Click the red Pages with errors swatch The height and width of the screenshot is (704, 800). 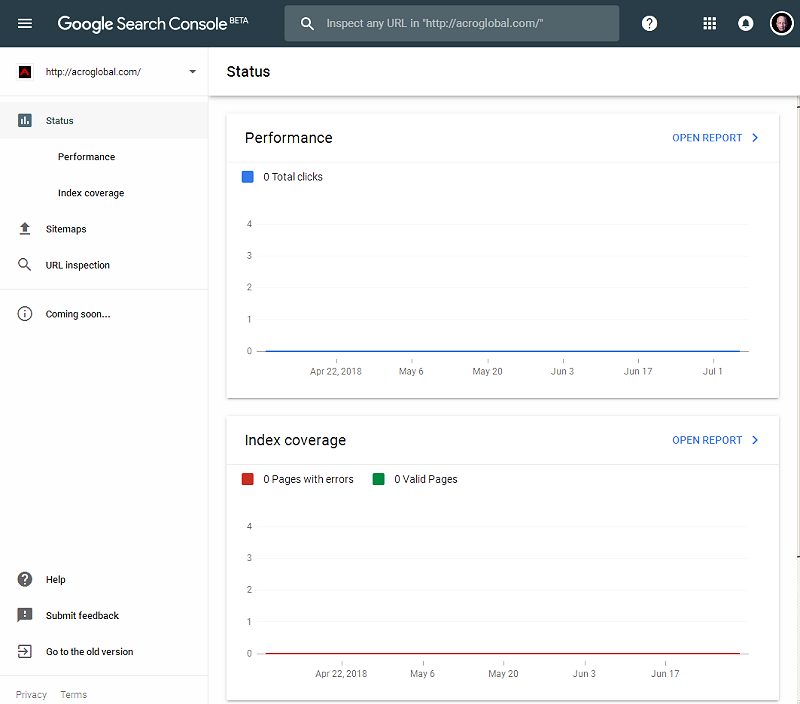[247, 479]
